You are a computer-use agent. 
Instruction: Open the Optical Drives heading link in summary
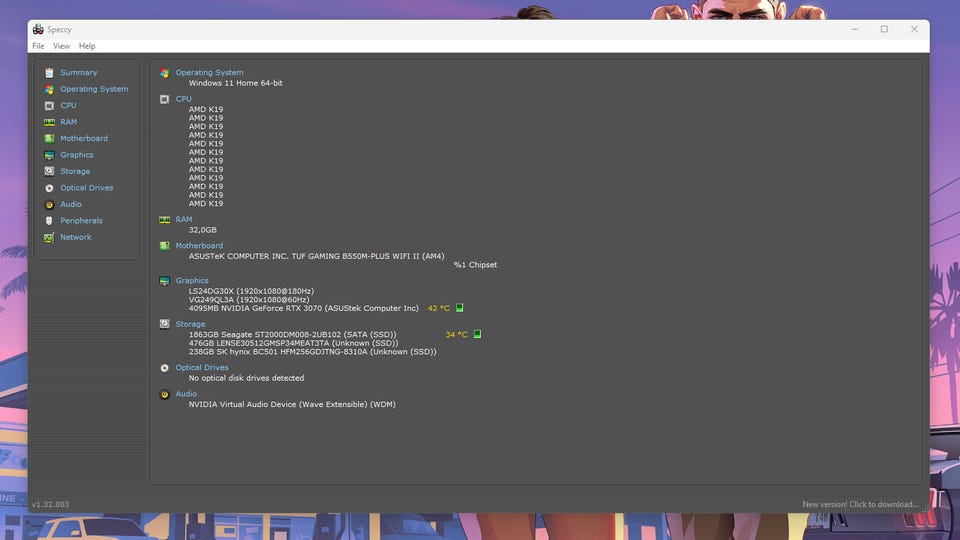[x=201, y=367]
